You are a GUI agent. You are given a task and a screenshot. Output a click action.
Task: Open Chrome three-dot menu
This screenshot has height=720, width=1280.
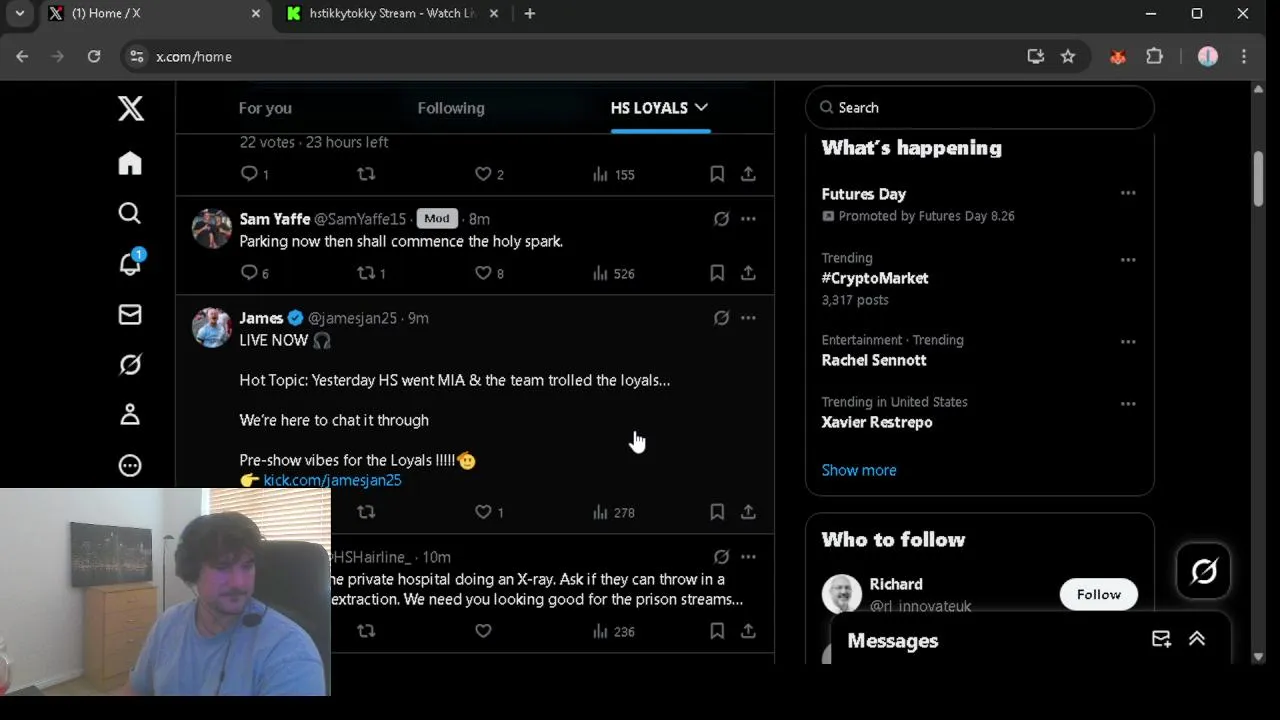1244,57
